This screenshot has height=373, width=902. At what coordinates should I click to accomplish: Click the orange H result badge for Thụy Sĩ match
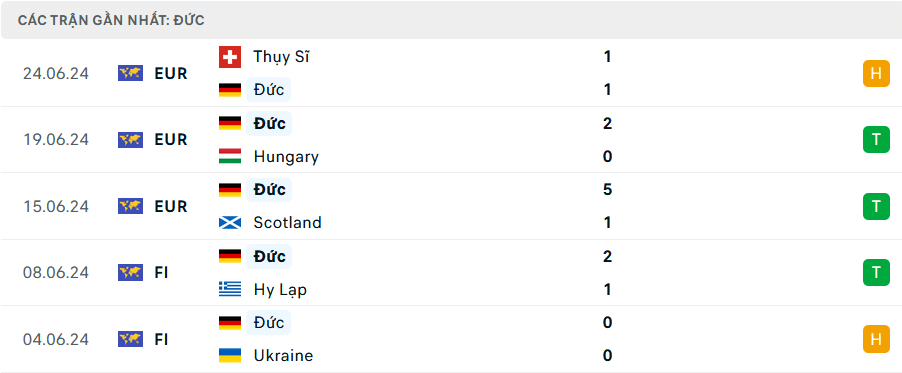tap(876, 74)
